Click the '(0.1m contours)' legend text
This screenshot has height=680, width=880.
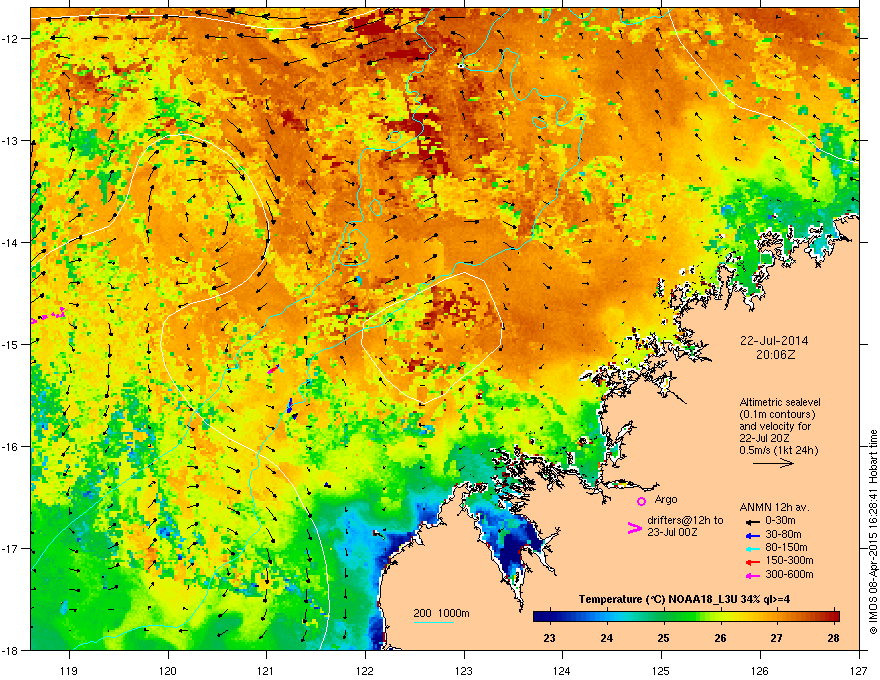pyautogui.click(x=777, y=415)
